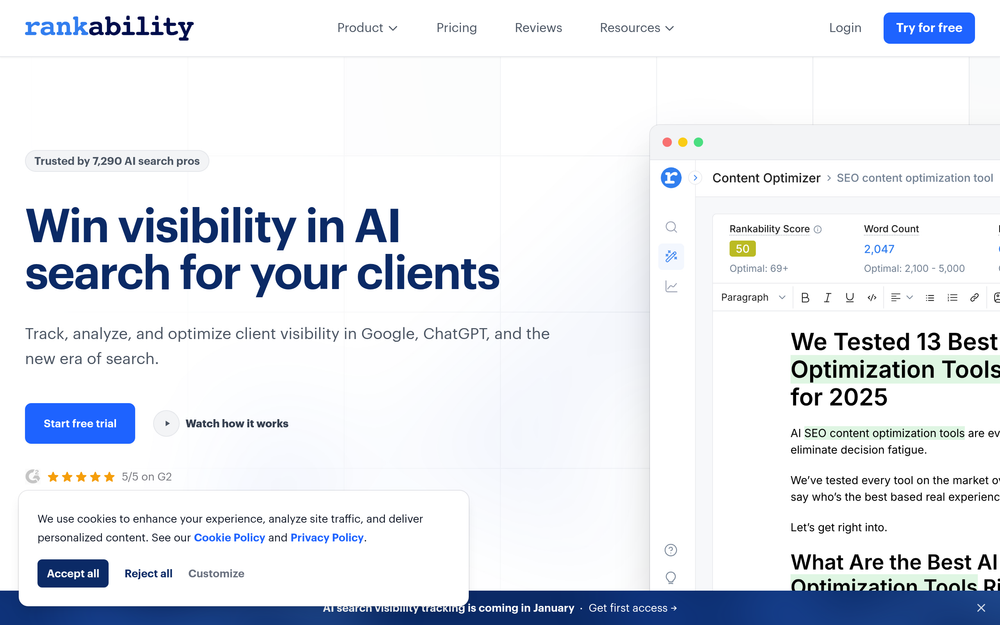
Task: Open the Pricing page
Action: 456,27
